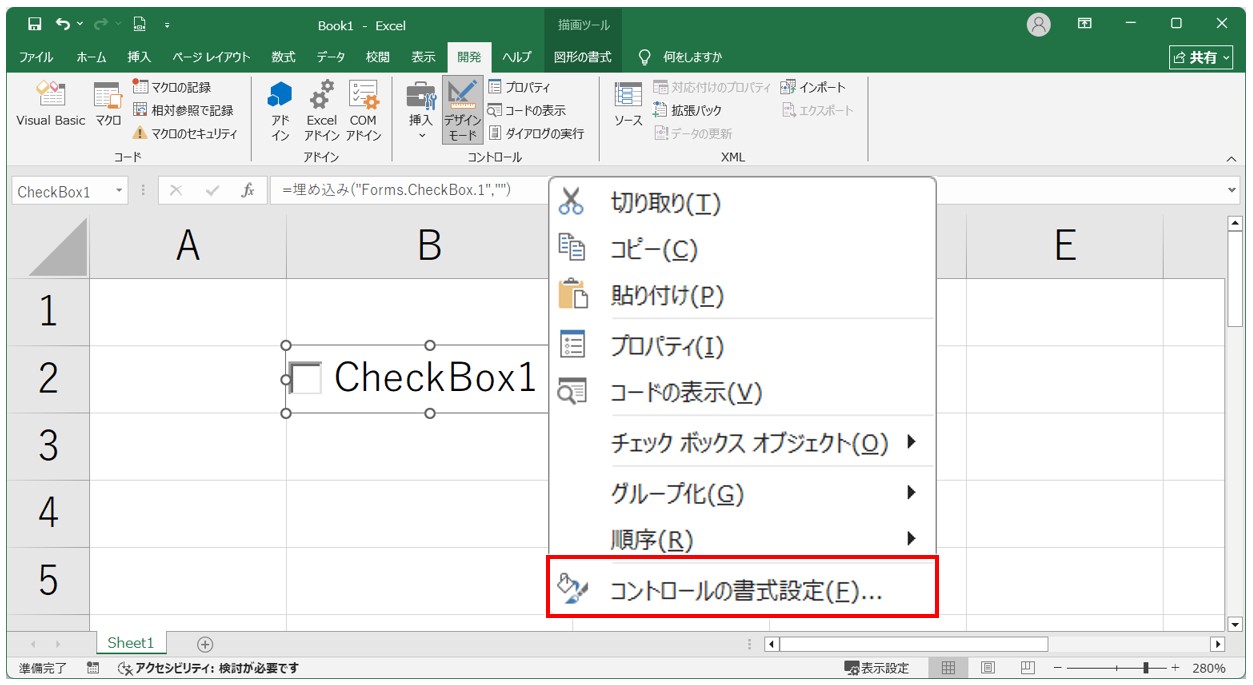This screenshot has height=685, width=1253.
Task: Open the ヘルプ tab
Action: point(516,57)
